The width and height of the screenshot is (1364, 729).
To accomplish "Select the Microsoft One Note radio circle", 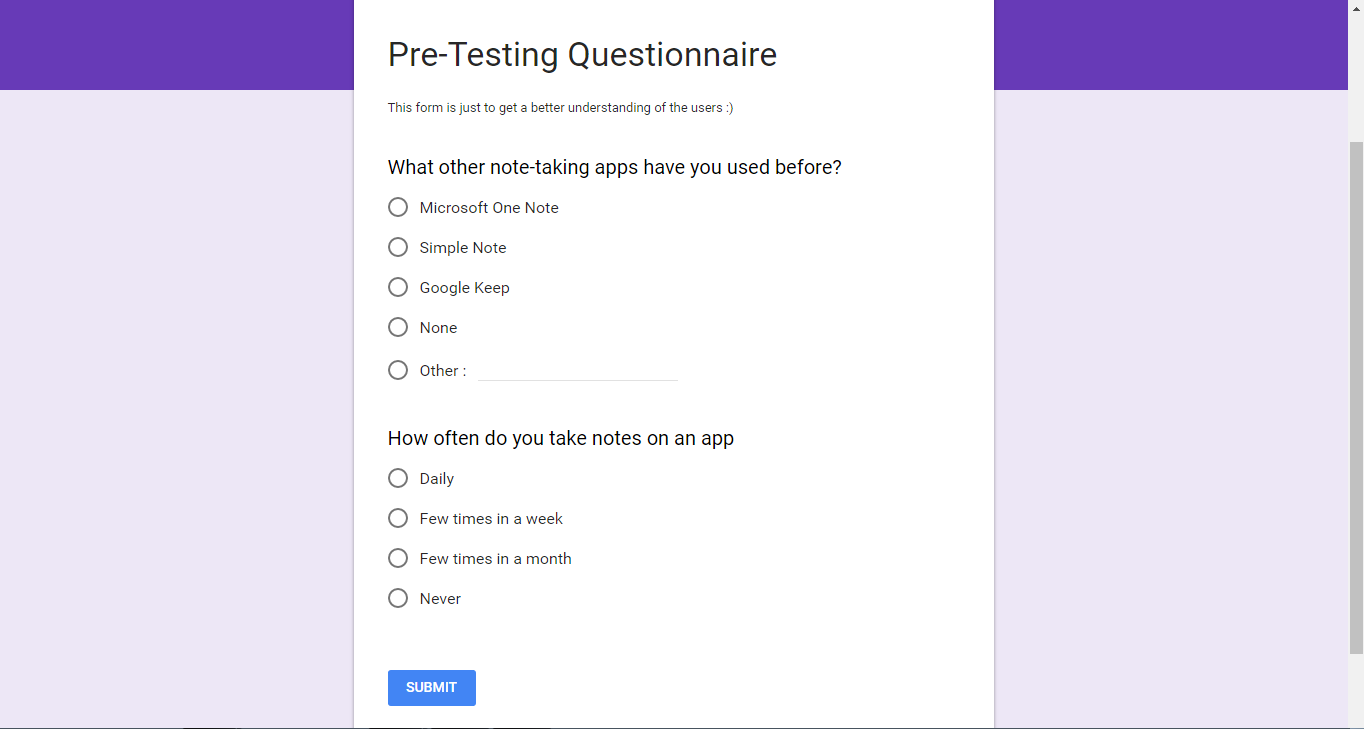I will click(x=398, y=207).
